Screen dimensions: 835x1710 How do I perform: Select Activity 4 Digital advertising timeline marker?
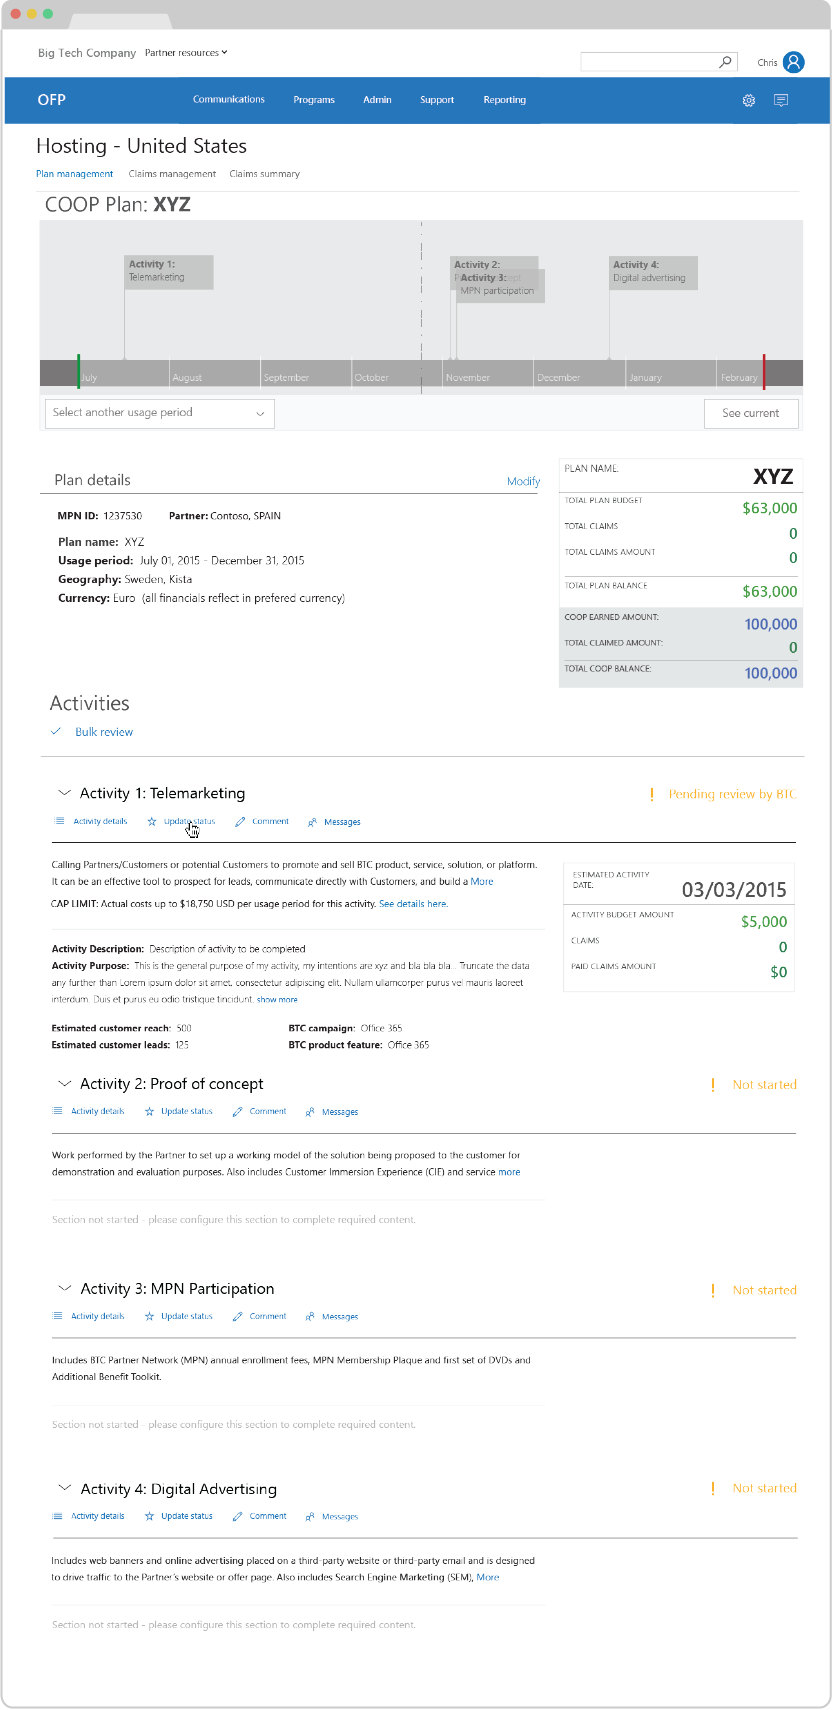point(654,273)
